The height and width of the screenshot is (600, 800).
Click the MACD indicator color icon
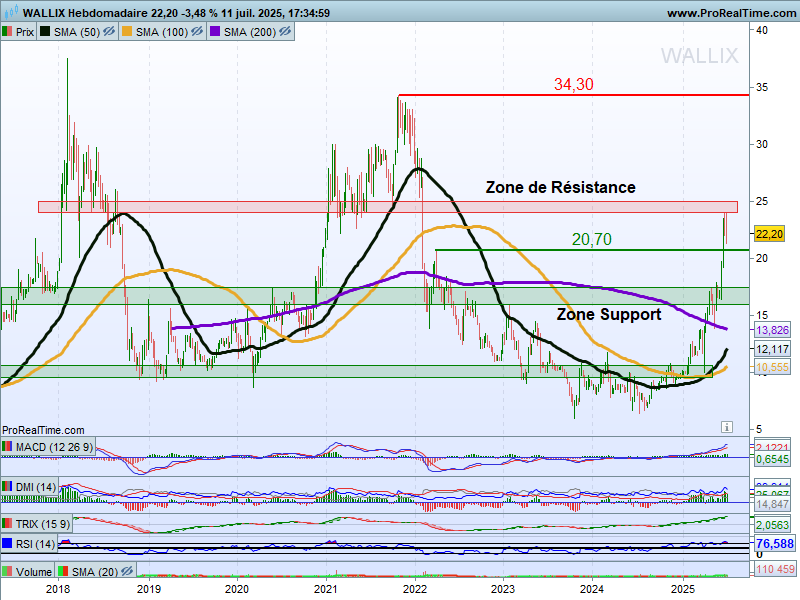point(7,447)
